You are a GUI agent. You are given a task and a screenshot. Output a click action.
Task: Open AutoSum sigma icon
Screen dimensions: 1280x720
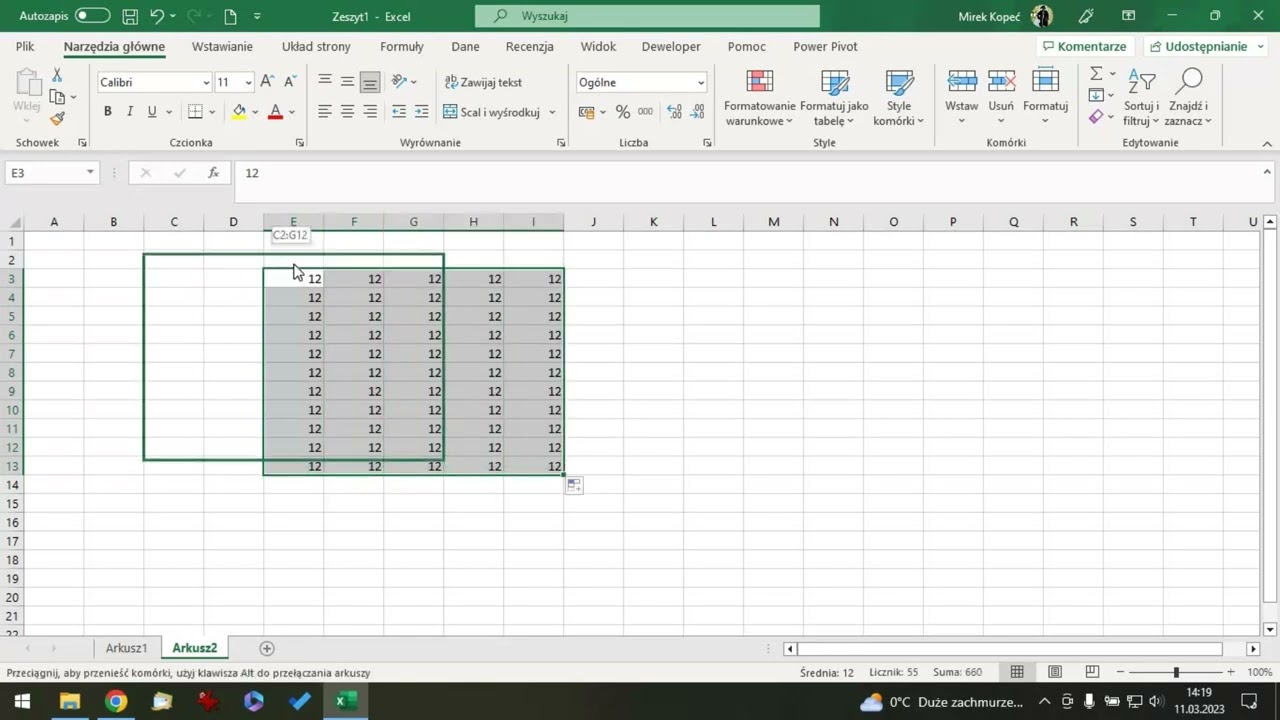(1096, 74)
